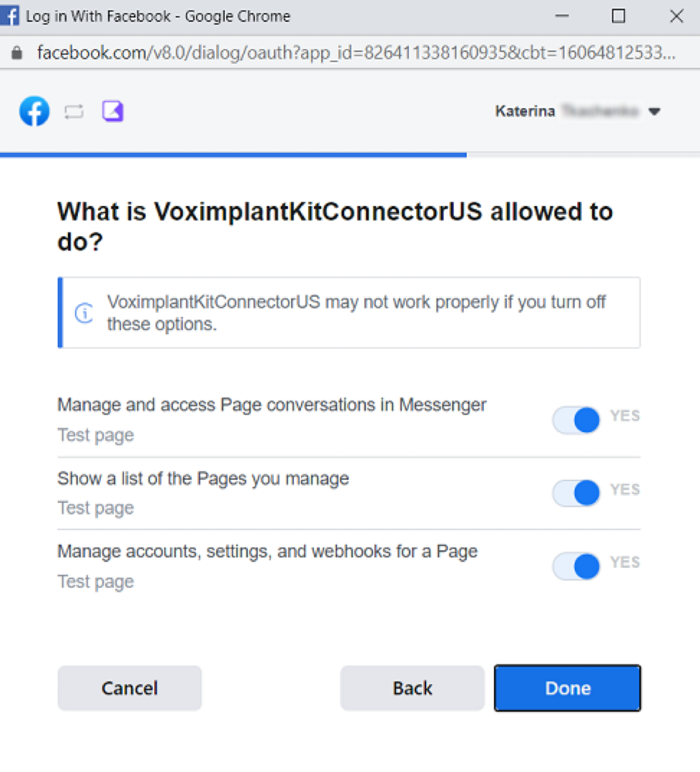
Task: Disable Show a list of Pages permission
Action: 576,493
